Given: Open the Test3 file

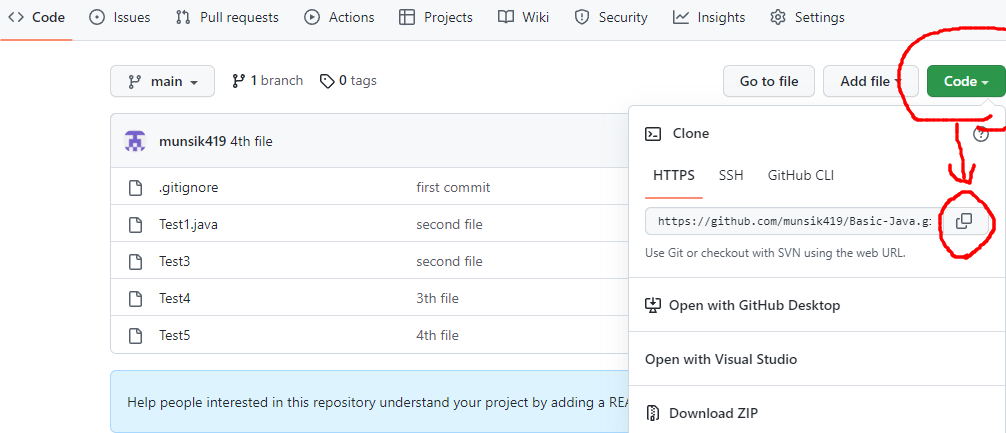Looking at the screenshot, I should 175,261.
